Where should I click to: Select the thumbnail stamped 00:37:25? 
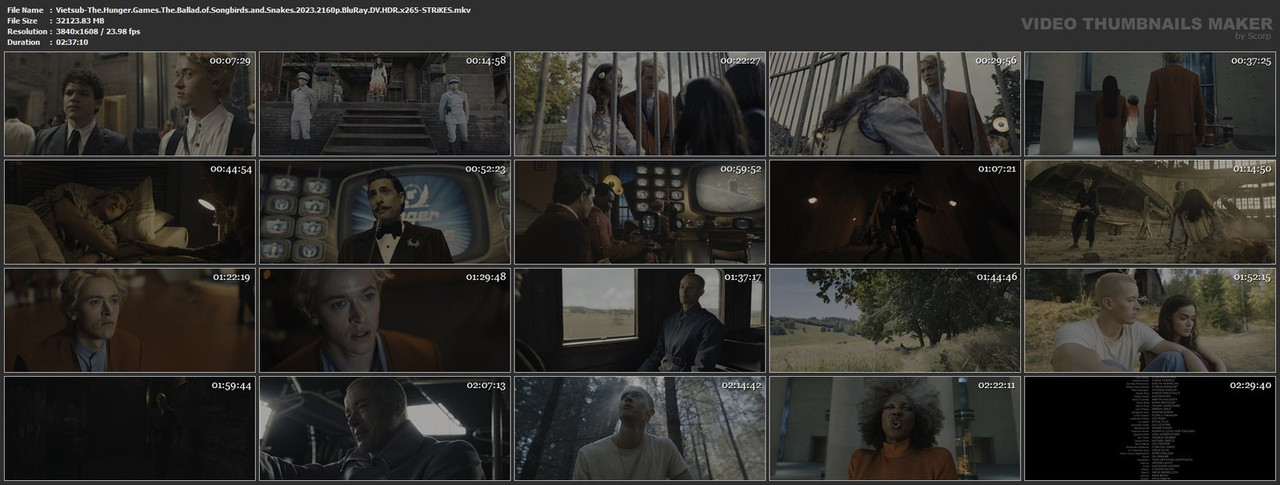coord(1150,104)
